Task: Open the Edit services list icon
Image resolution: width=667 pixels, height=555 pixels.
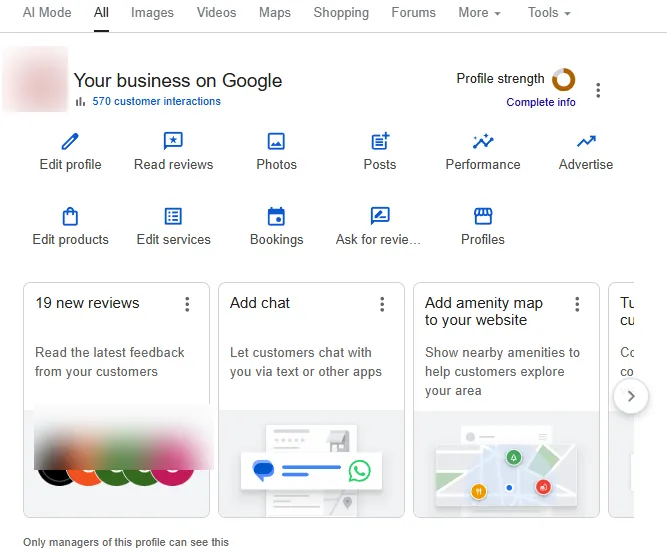Action: pos(173,216)
